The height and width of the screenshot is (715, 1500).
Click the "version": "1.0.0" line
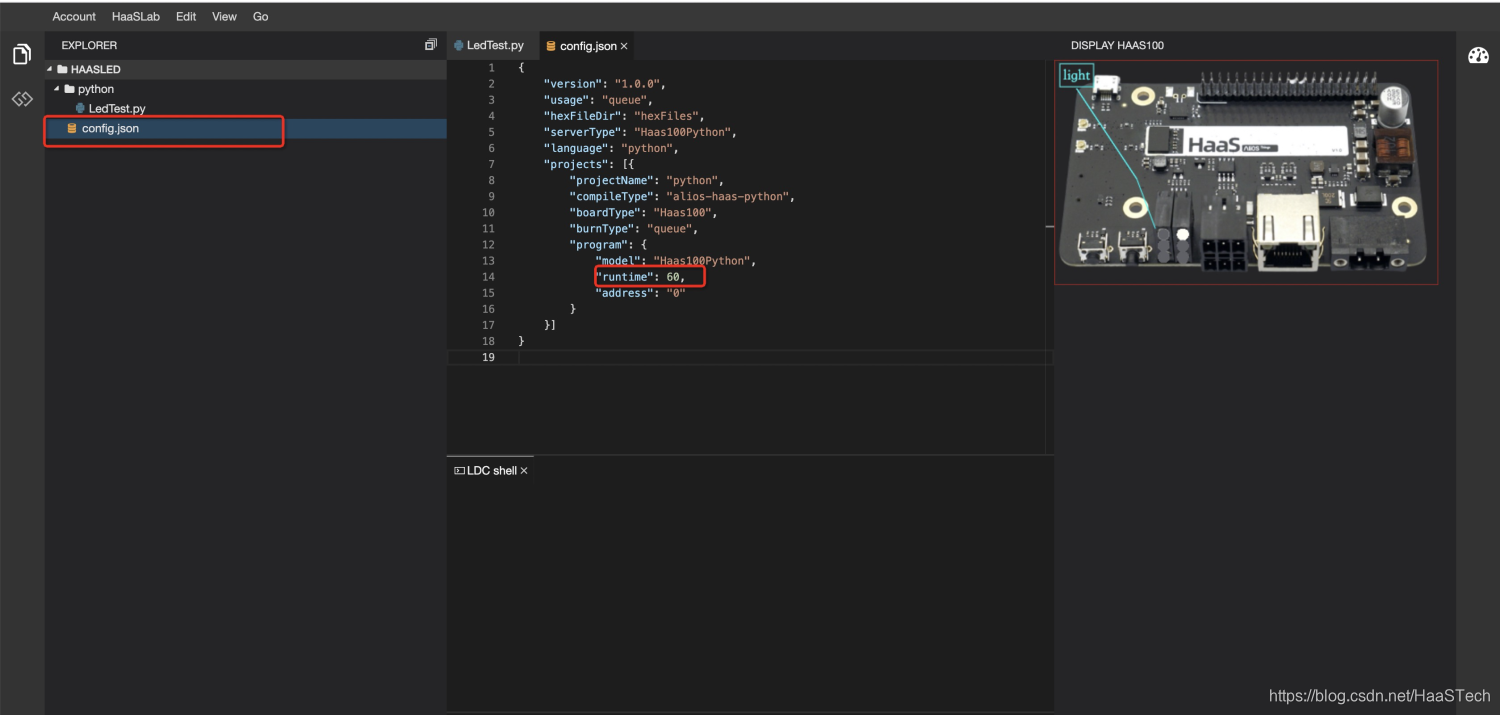(x=604, y=84)
